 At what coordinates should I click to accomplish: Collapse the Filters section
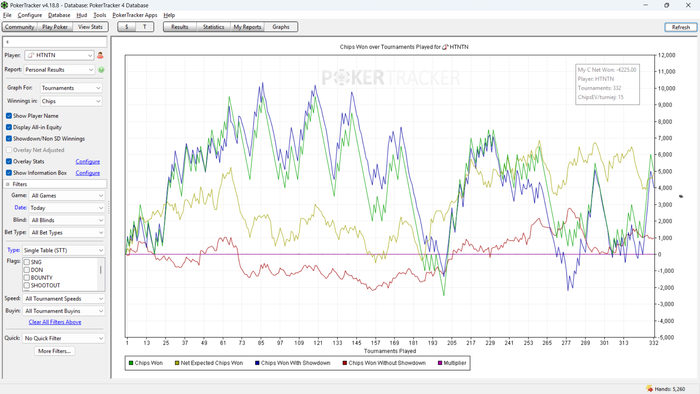(8, 184)
